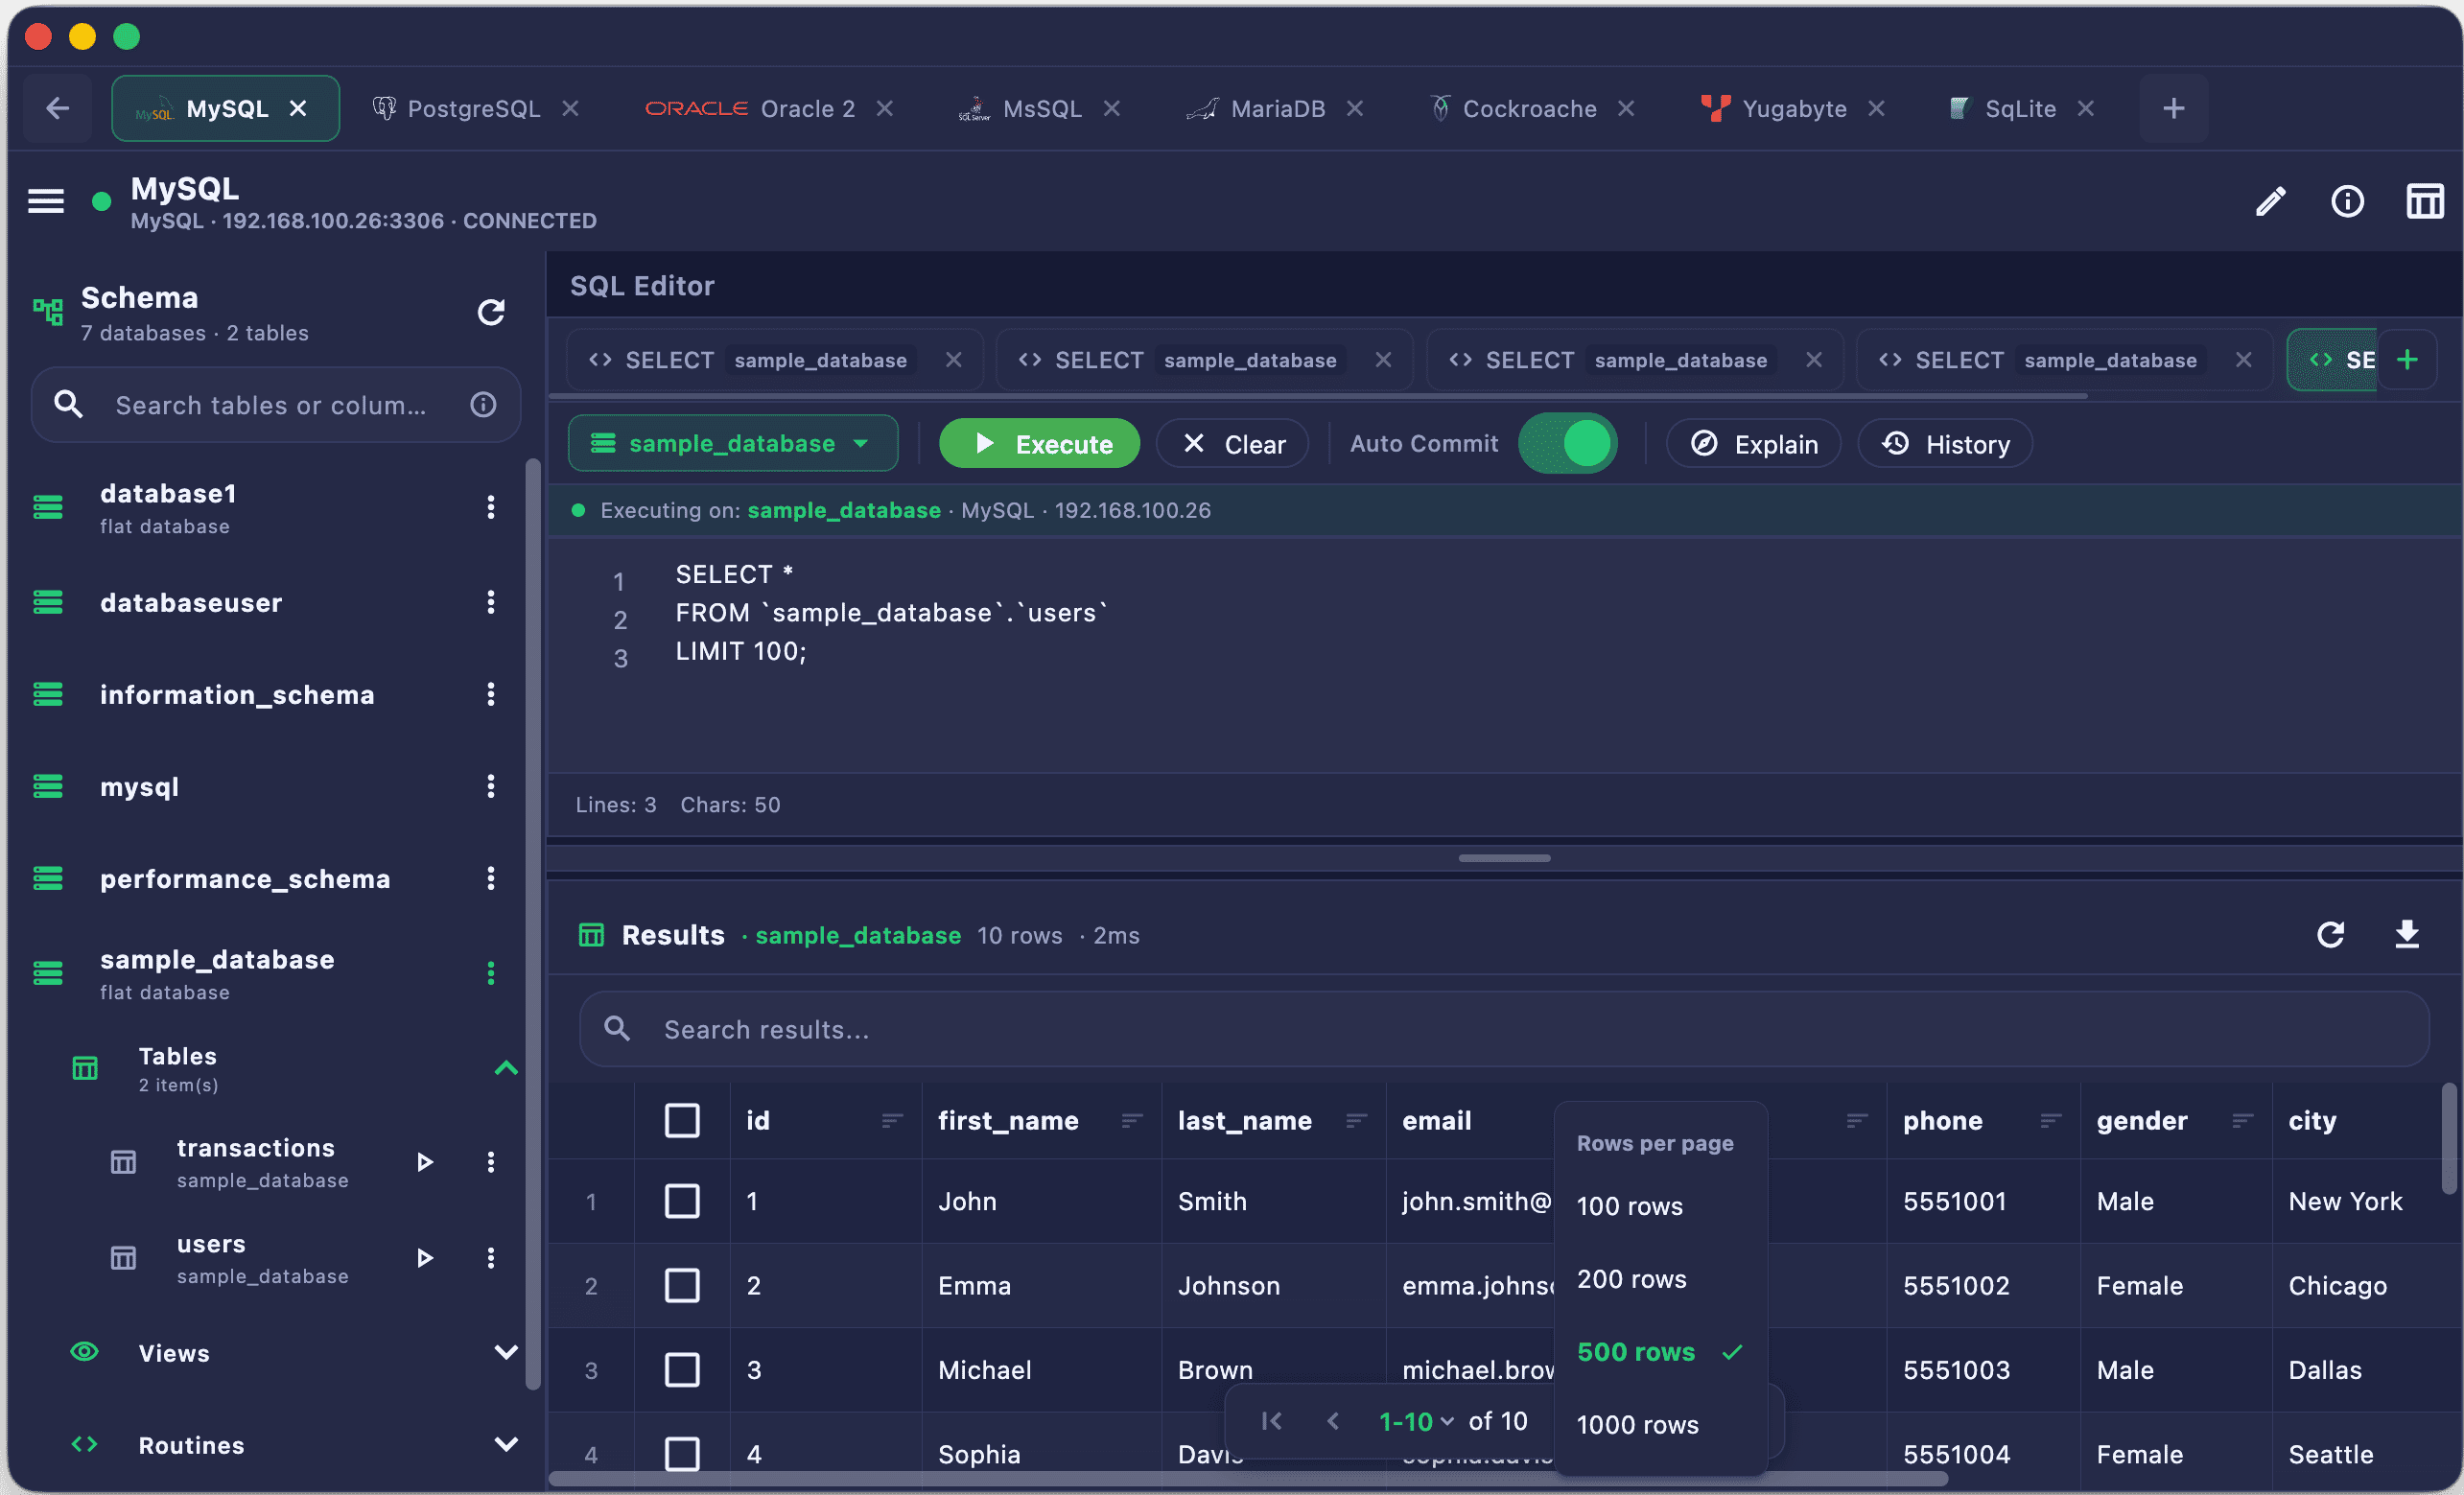This screenshot has width=2464, height=1495.
Task: Expand the Routines section
Action: (x=506, y=1445)
